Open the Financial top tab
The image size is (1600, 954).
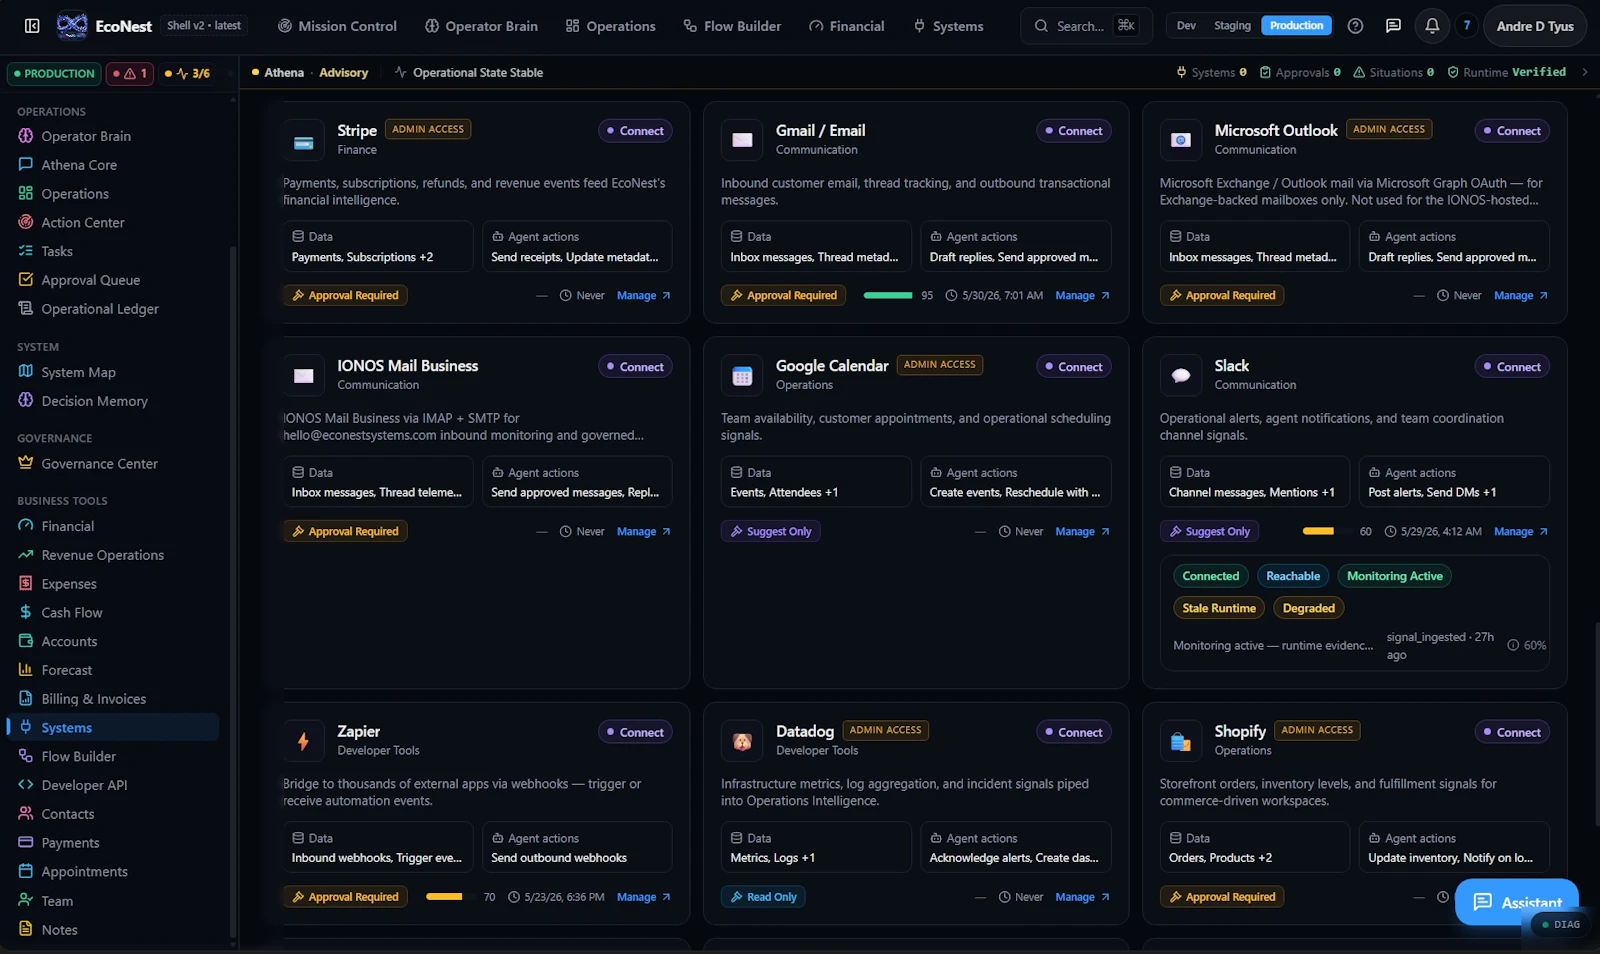[x=846, y=26]
